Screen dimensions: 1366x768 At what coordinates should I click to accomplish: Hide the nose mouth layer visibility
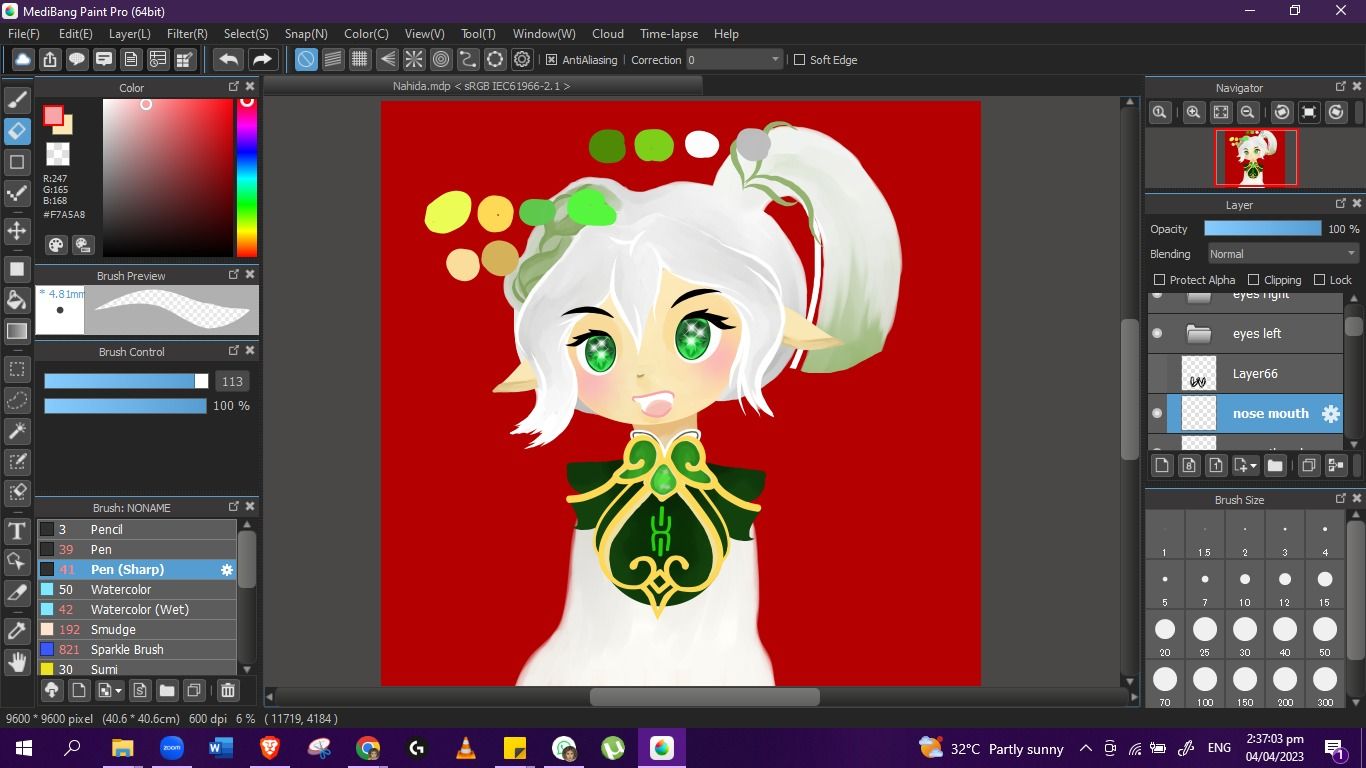click(x=1156, y=413)
